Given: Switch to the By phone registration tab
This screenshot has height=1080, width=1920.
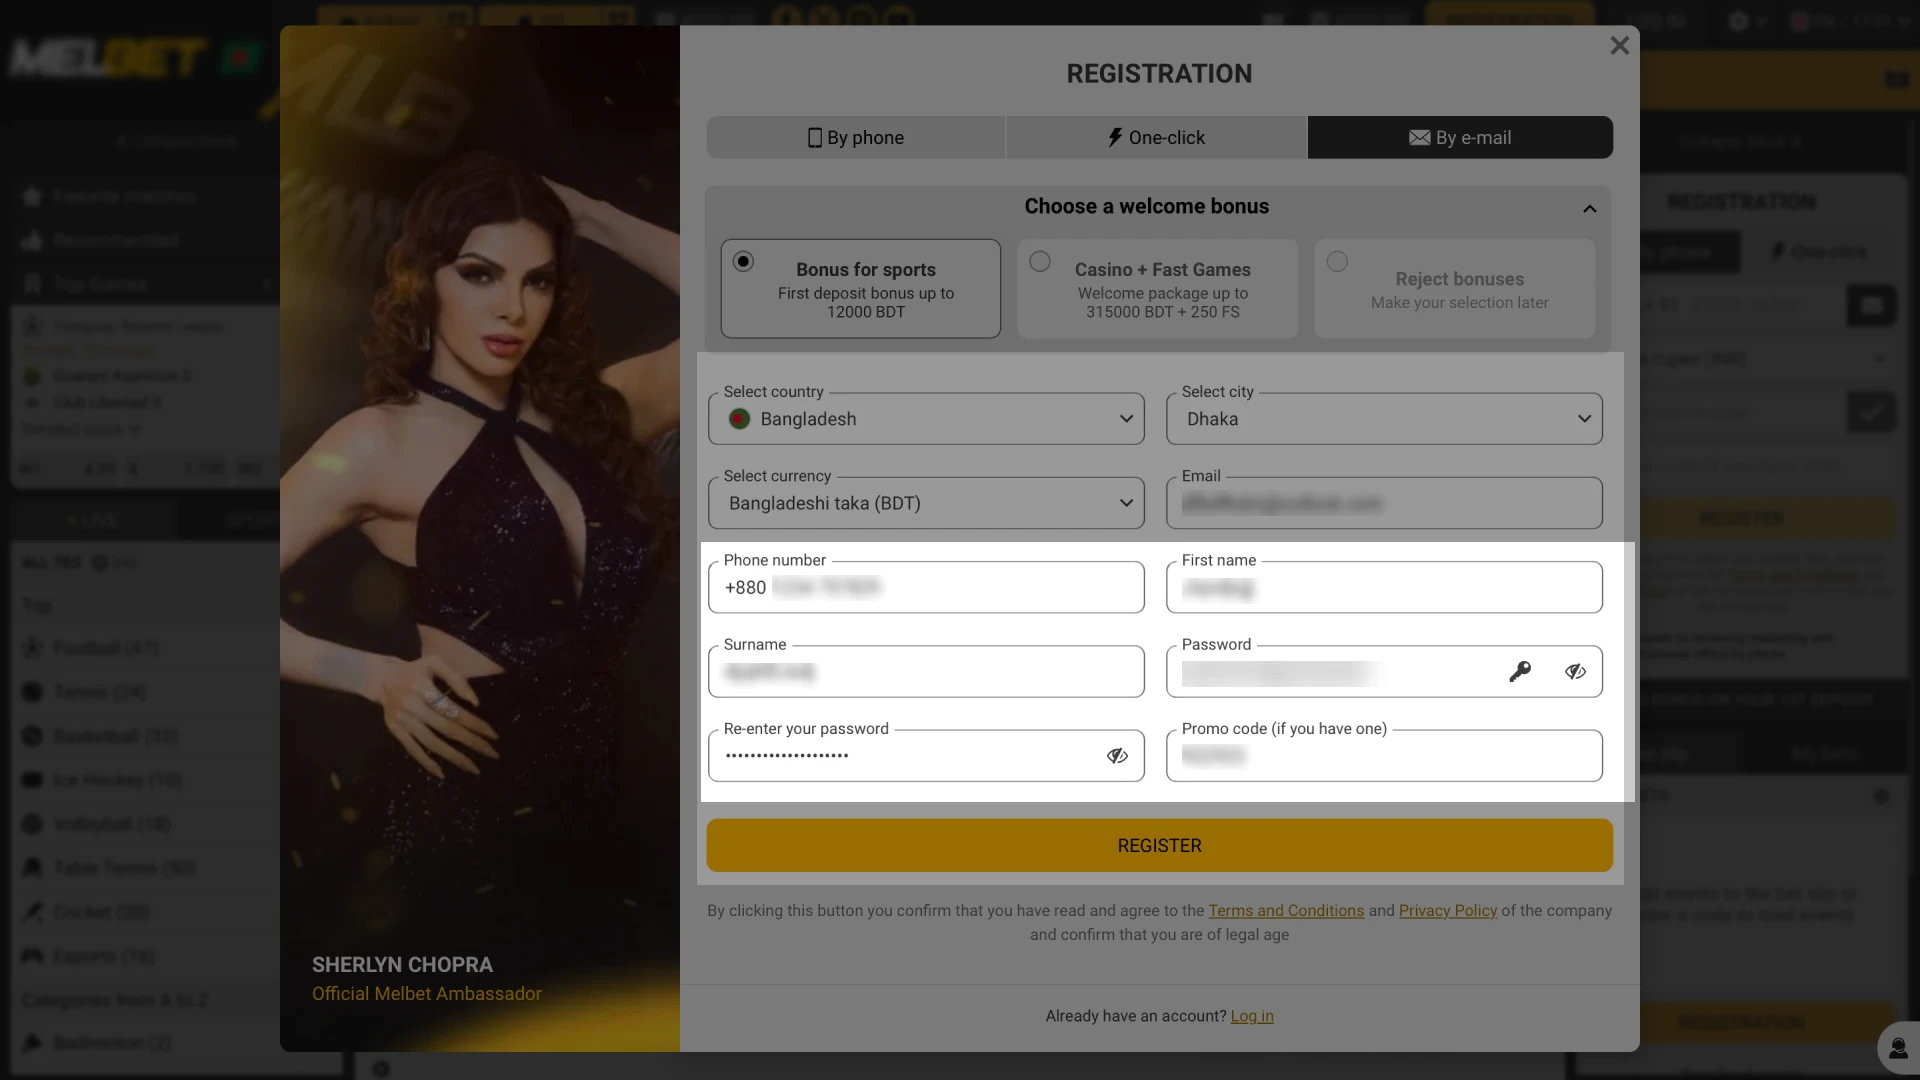Looking at the screenshot, I should click(x=855, y=137).
